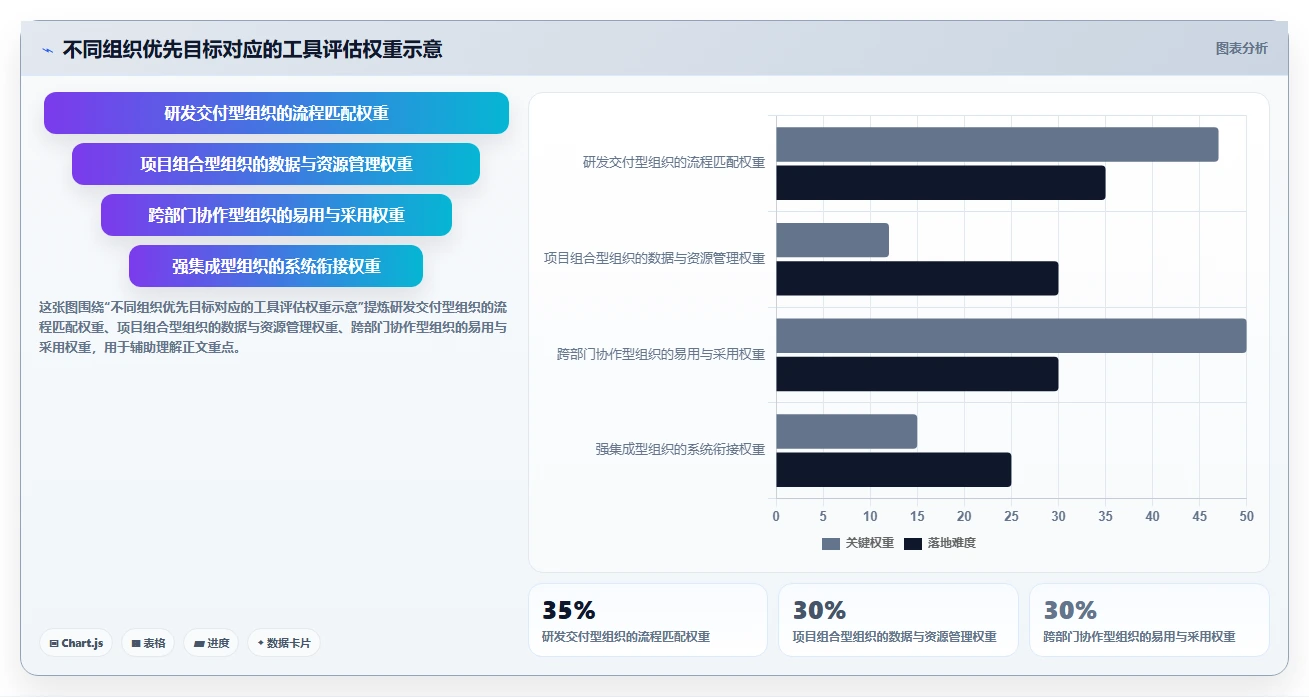Click the 进度 tag chip
The width and height of the screenshot is (1309, 697).
point(211,643)
